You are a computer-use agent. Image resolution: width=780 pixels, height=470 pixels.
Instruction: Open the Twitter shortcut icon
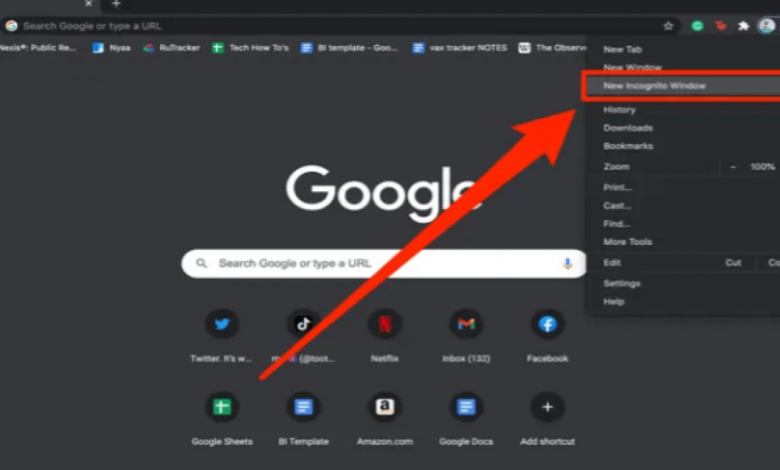click(222, 324)
